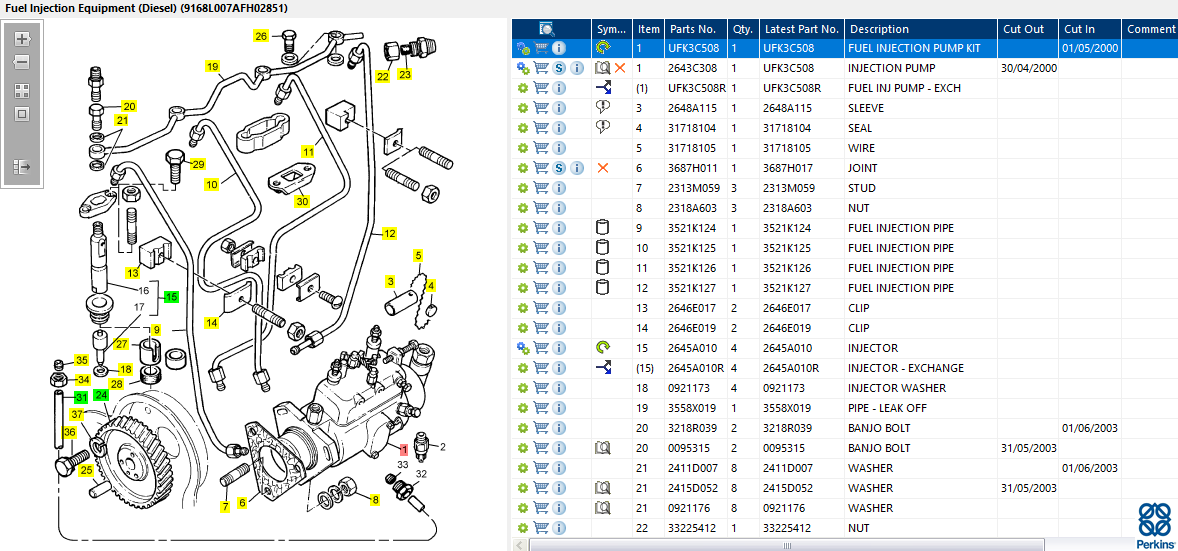
Task: Click the Cut In column header
Action: coord(1089,29)
